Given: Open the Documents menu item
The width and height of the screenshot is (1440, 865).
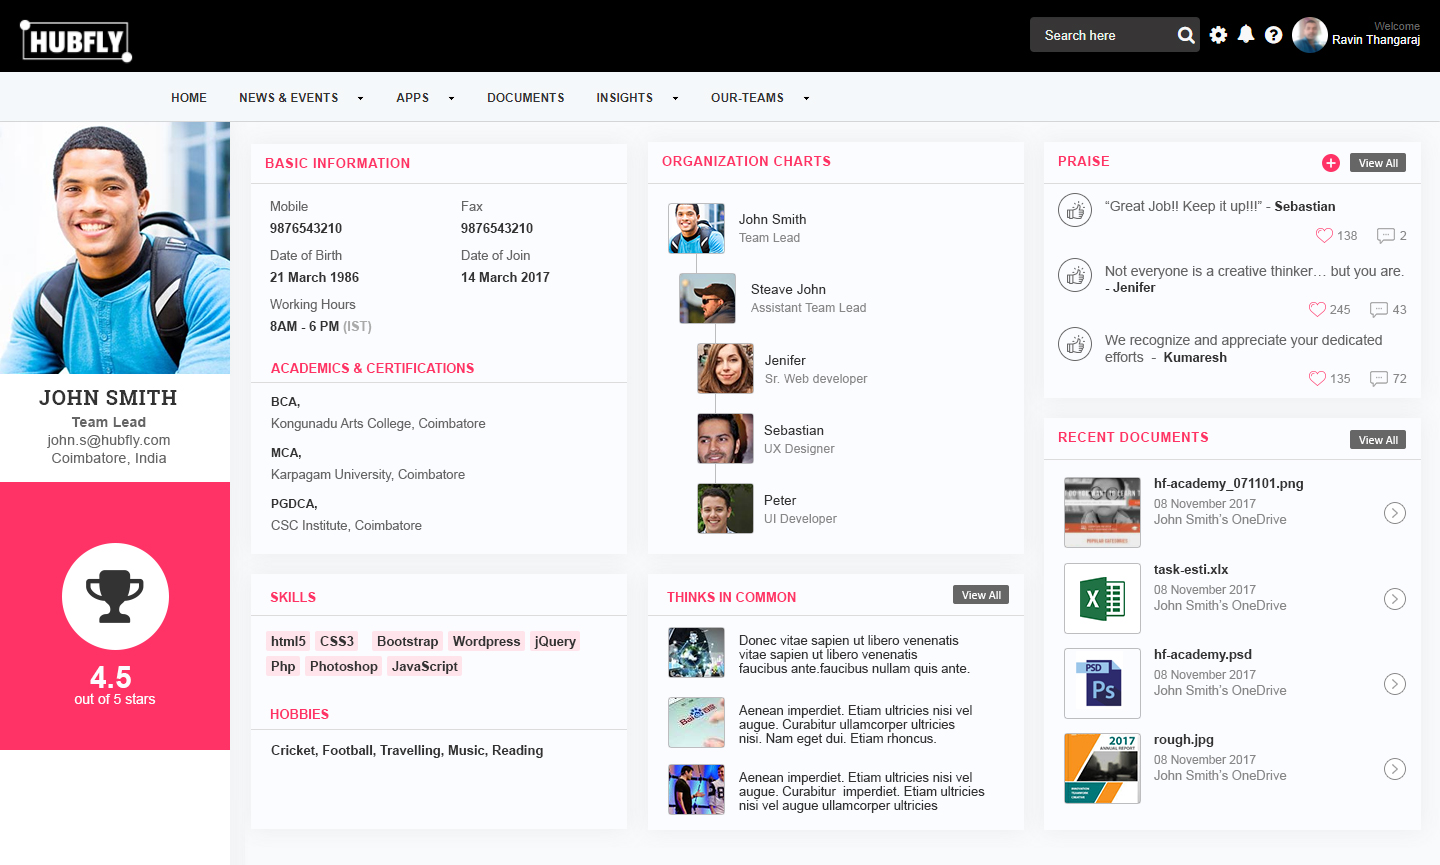Looking at the screenshot, I should [526, 98].
